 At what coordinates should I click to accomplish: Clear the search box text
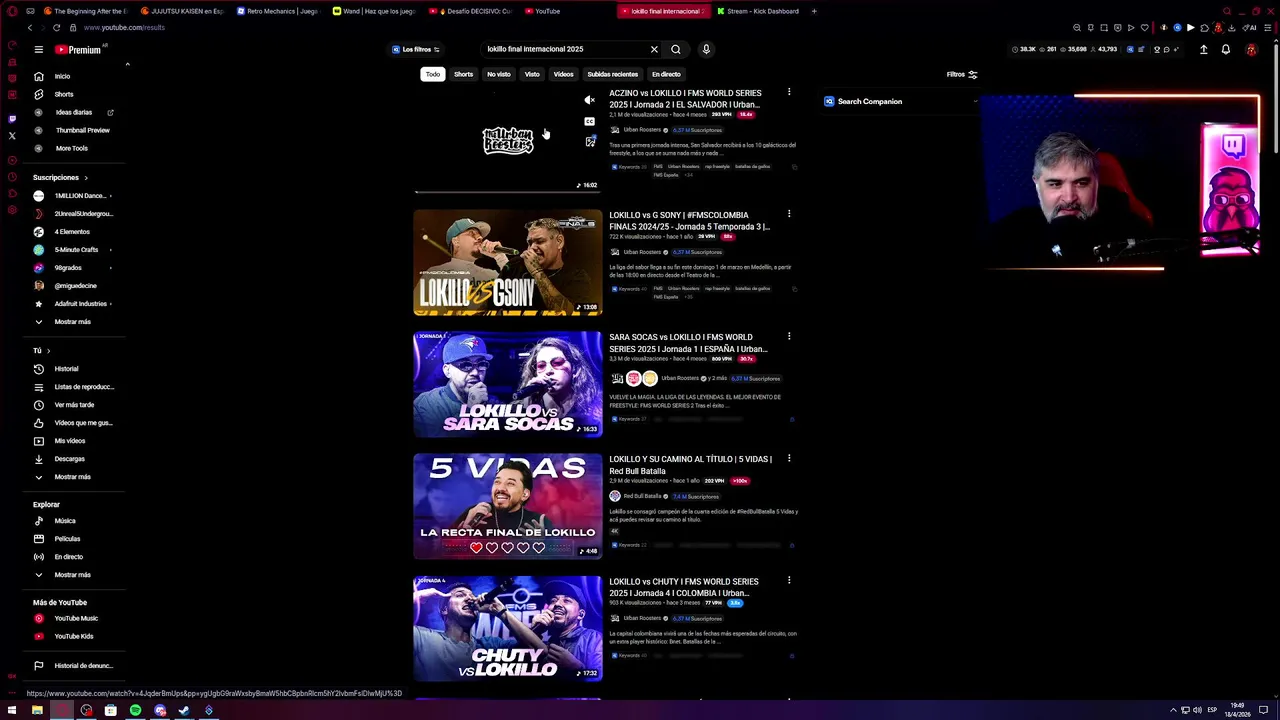coord(654,49)
